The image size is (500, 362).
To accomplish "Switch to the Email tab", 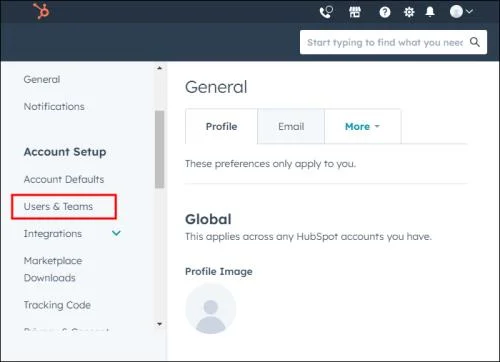I will click(291, 126).
